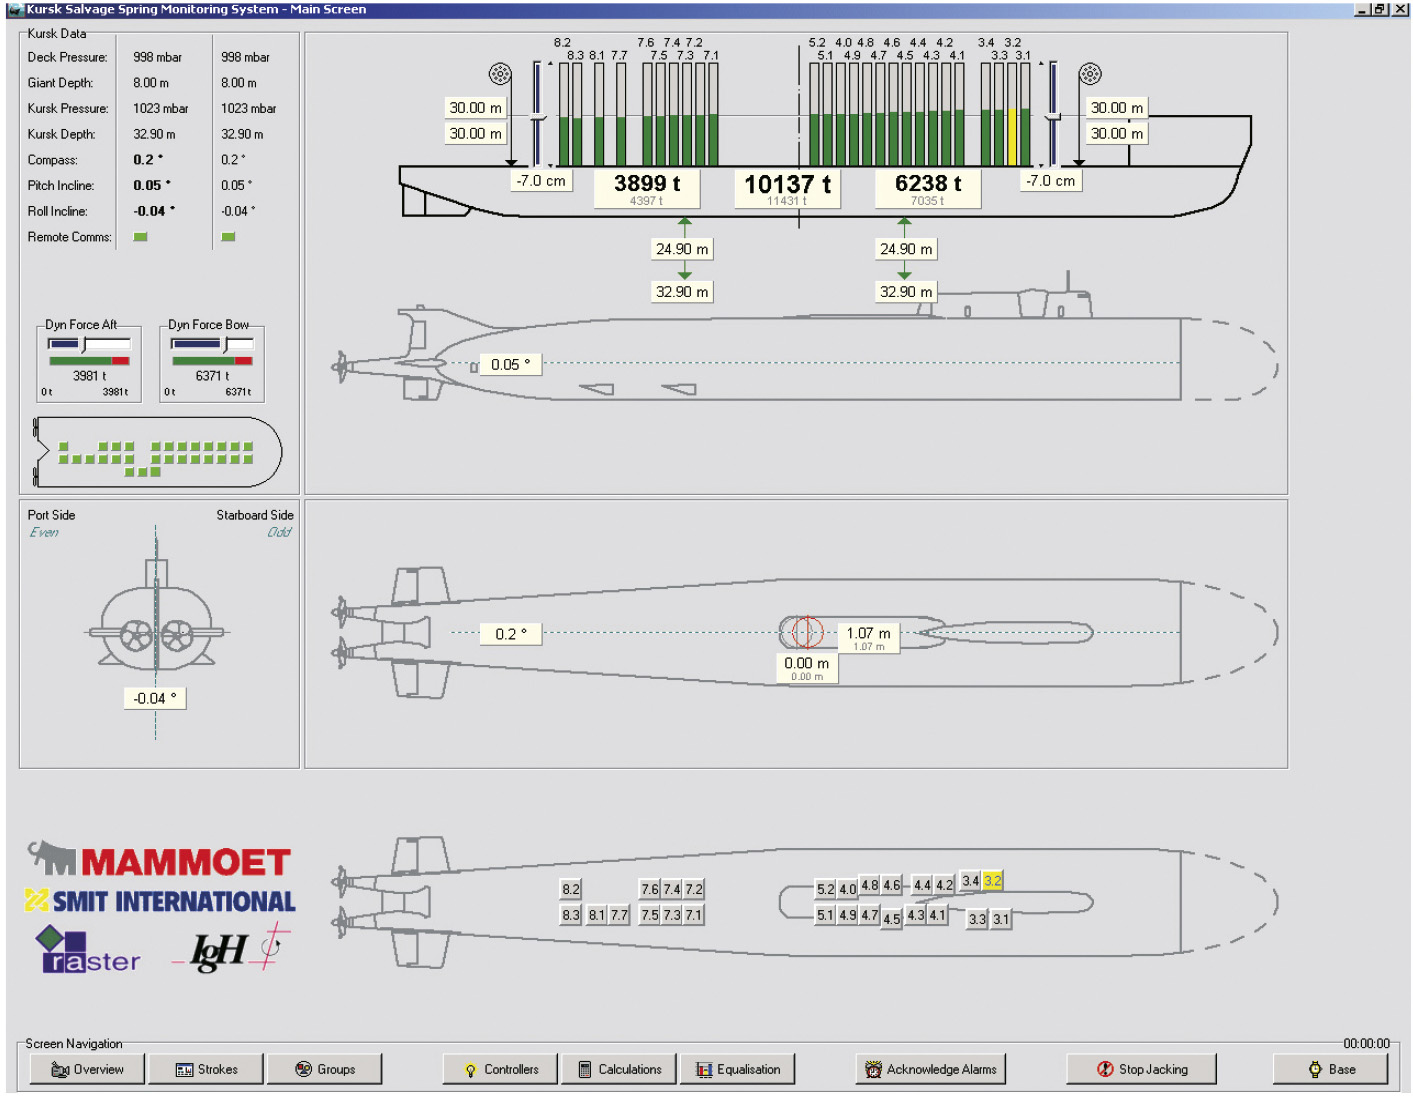Click the red circle marker on the submarine top view
1413x1097 pixels.
(807, 632)
